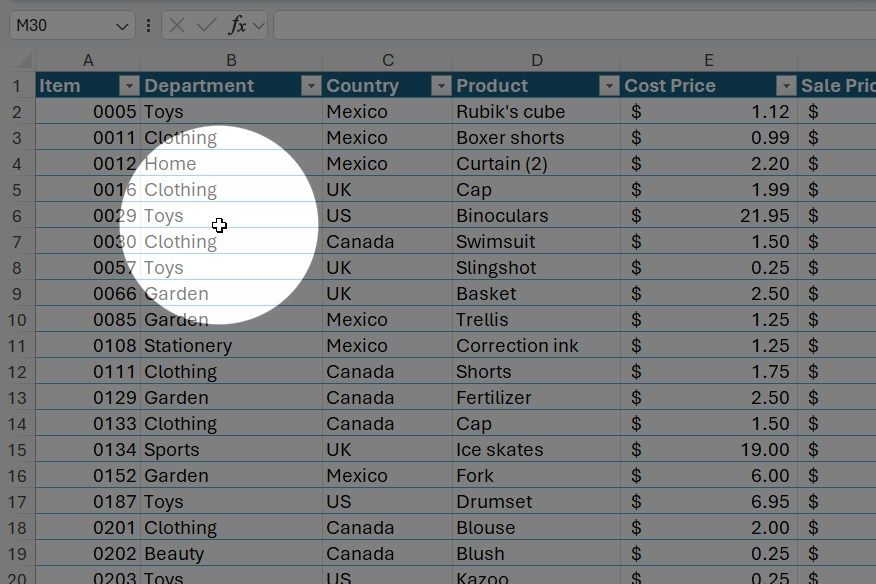Screen dimensions: 876x584
Task: Select cost price 6.95 cell
Action: click(x=708, y=501)
